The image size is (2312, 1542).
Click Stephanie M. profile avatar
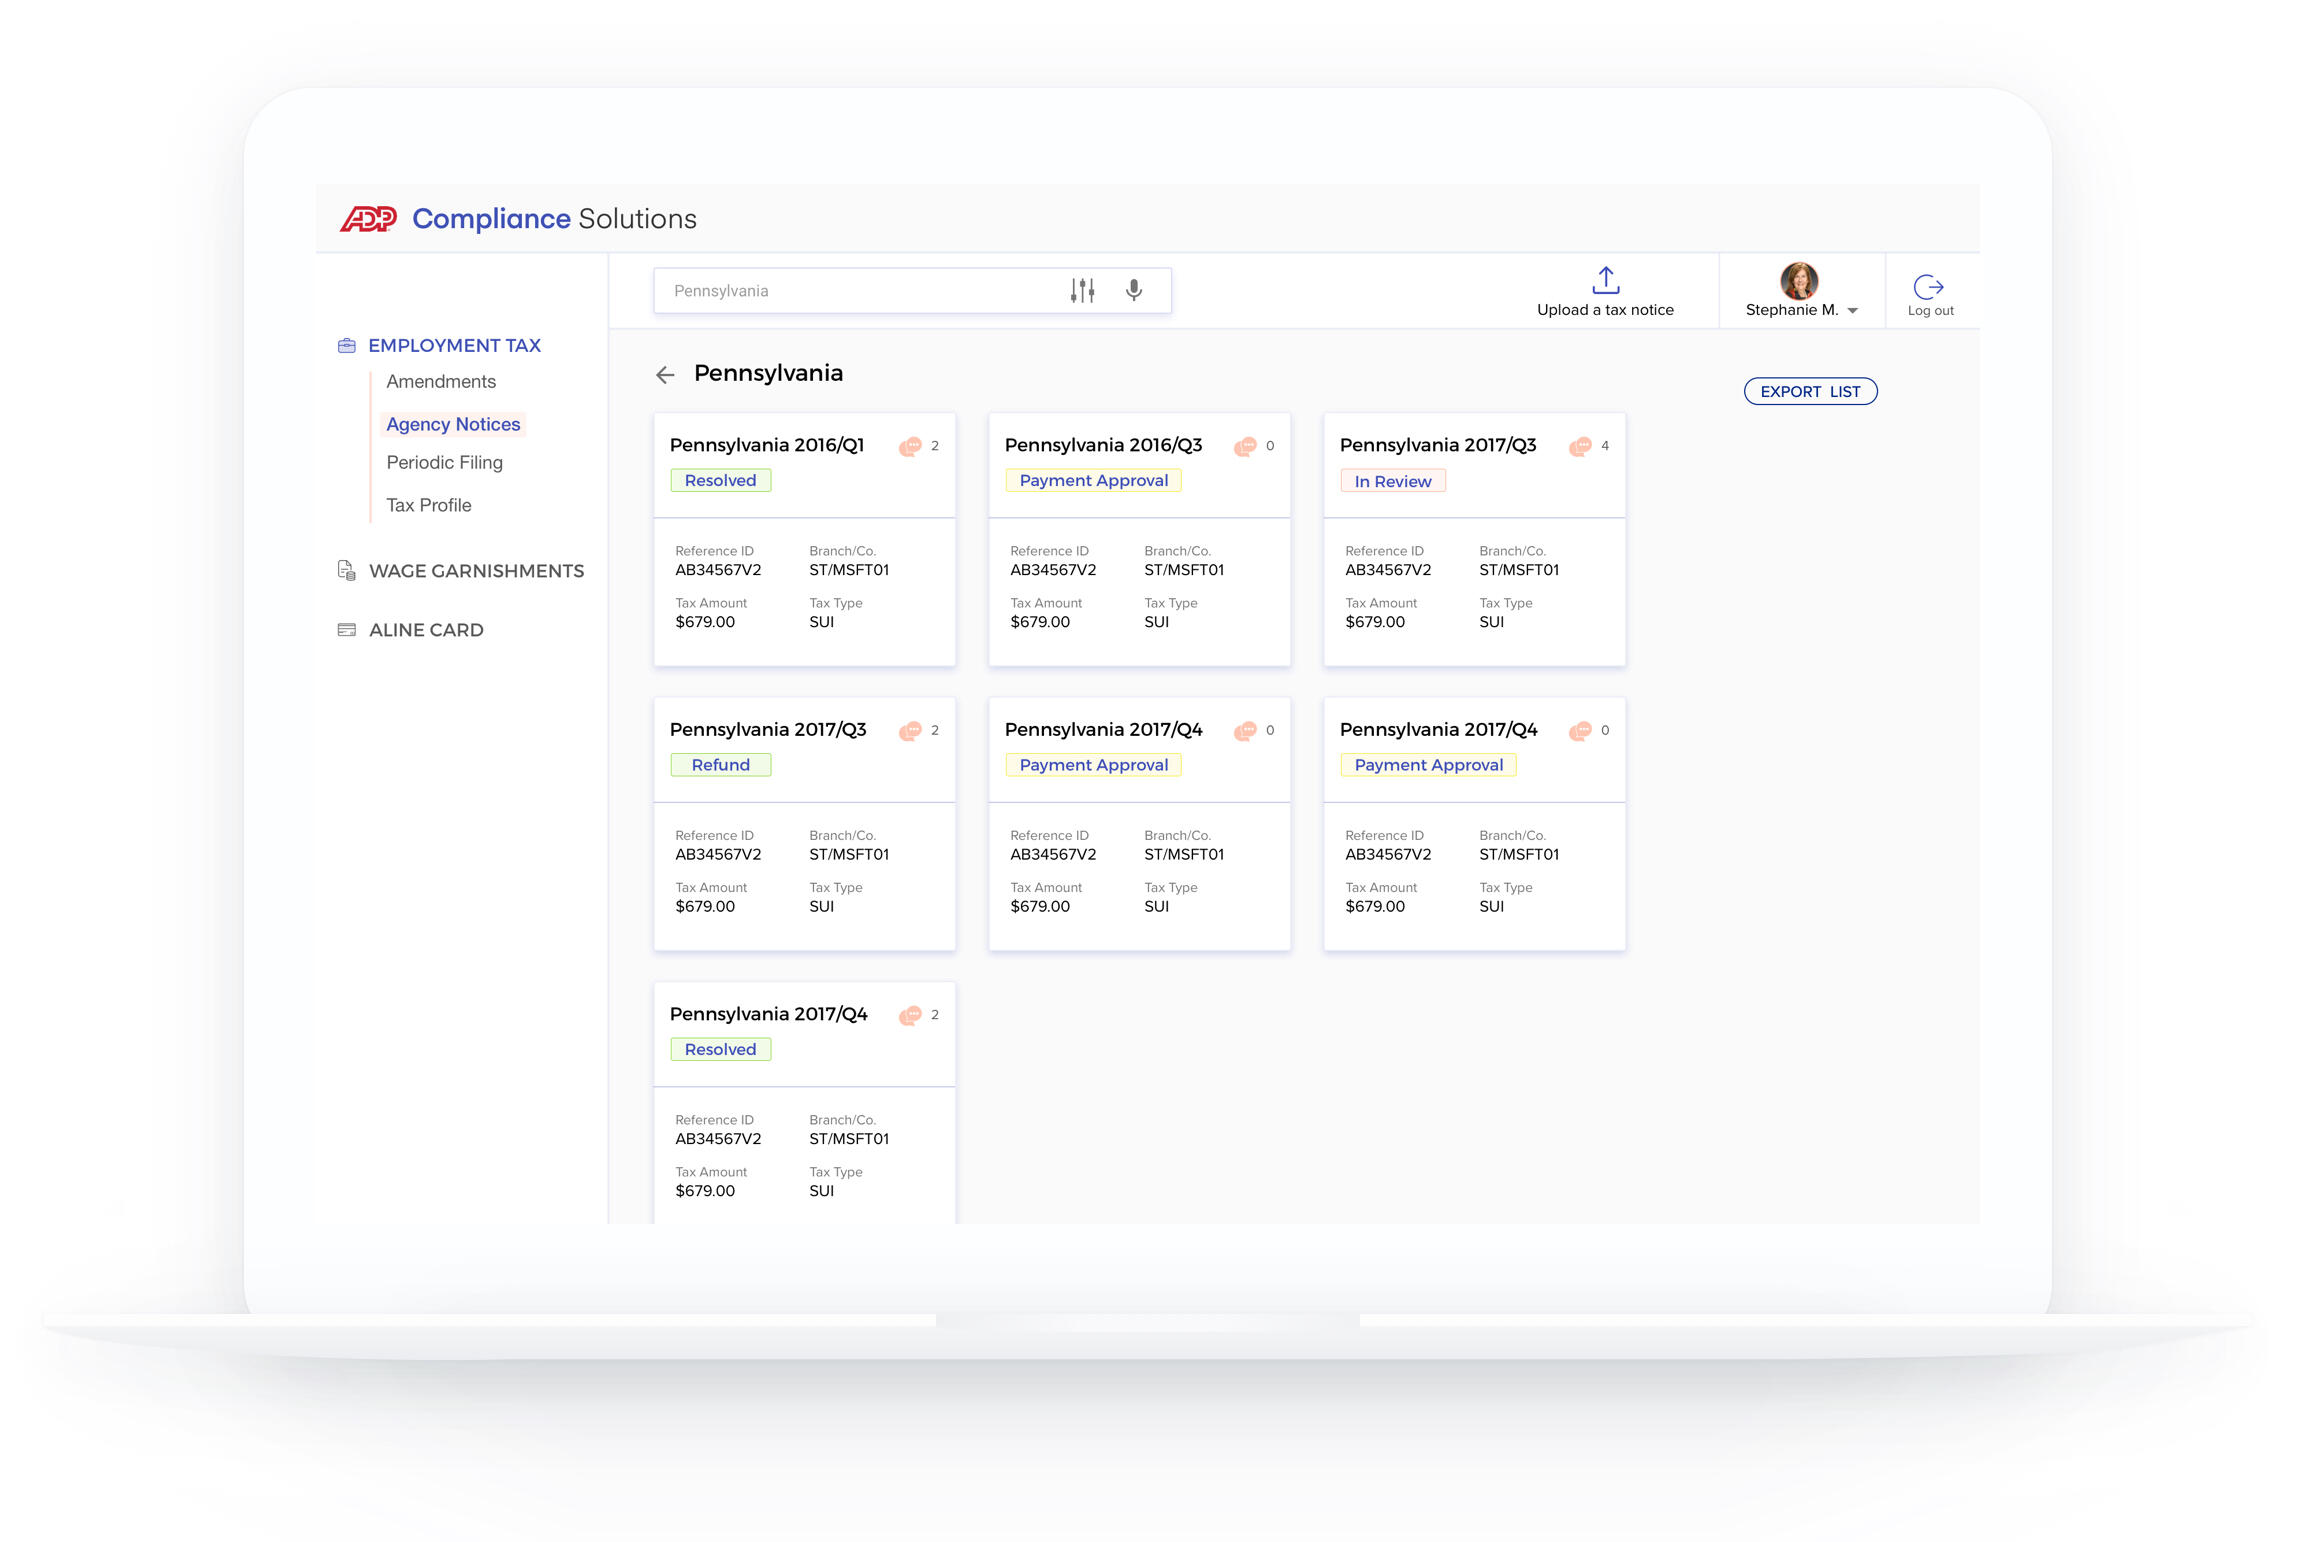click(1798, 281)
